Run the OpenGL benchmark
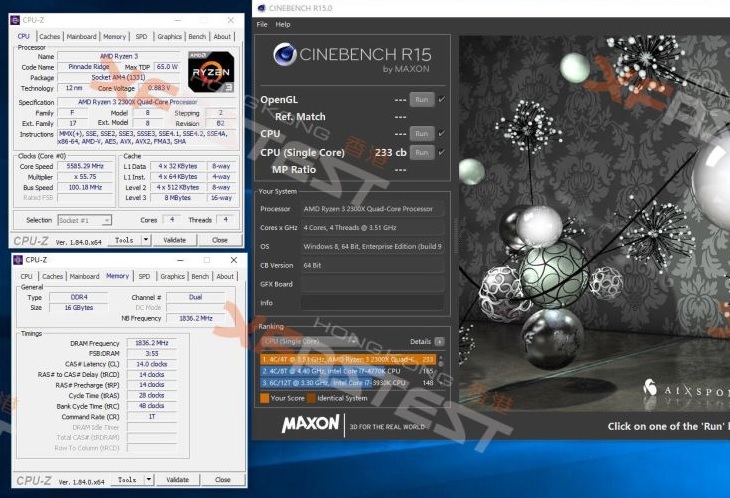Viewport: 730px width, 498px height. point(422,100)
